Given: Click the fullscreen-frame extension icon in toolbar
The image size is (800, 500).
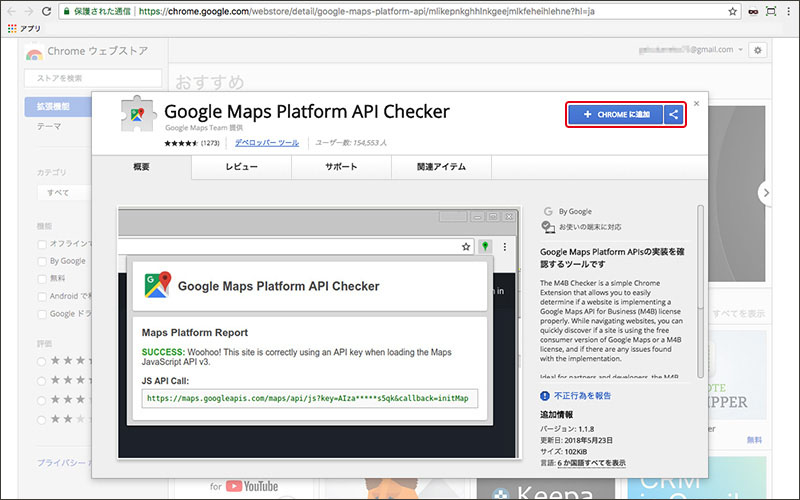Looking at the screenshot, I should click(771, 11).
